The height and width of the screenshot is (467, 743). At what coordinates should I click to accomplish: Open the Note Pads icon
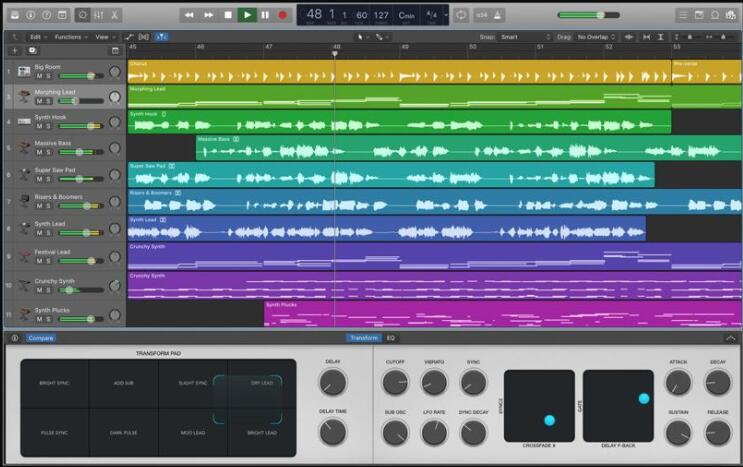(x=699, y=15)
